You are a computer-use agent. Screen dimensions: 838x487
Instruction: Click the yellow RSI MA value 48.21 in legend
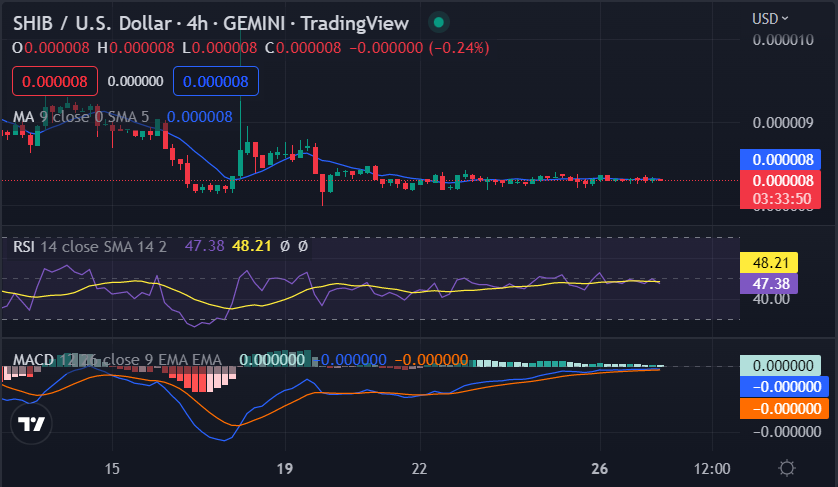tap(251, 246)
